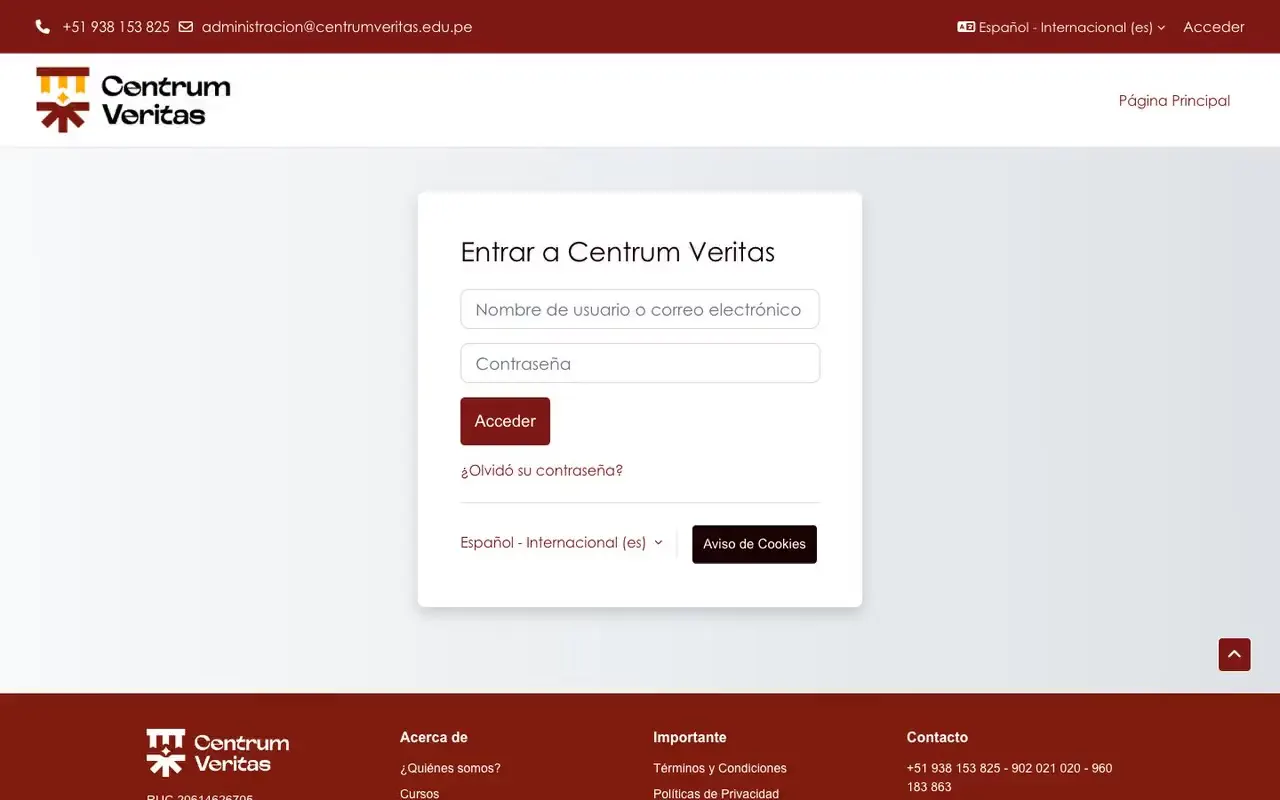
Task: Click the scroll-to-top arrow button
Action: tap(1234, 655)
